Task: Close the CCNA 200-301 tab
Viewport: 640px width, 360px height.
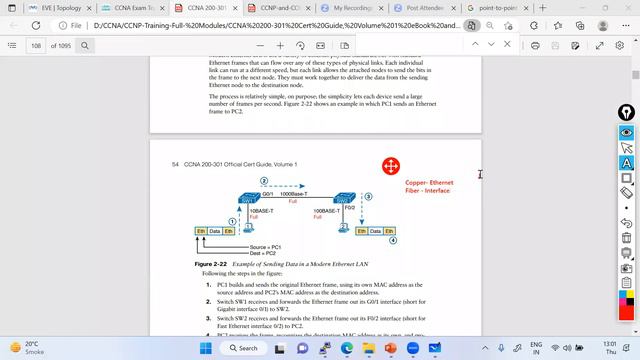Action: pyautogui.click(x=235, y=8)
